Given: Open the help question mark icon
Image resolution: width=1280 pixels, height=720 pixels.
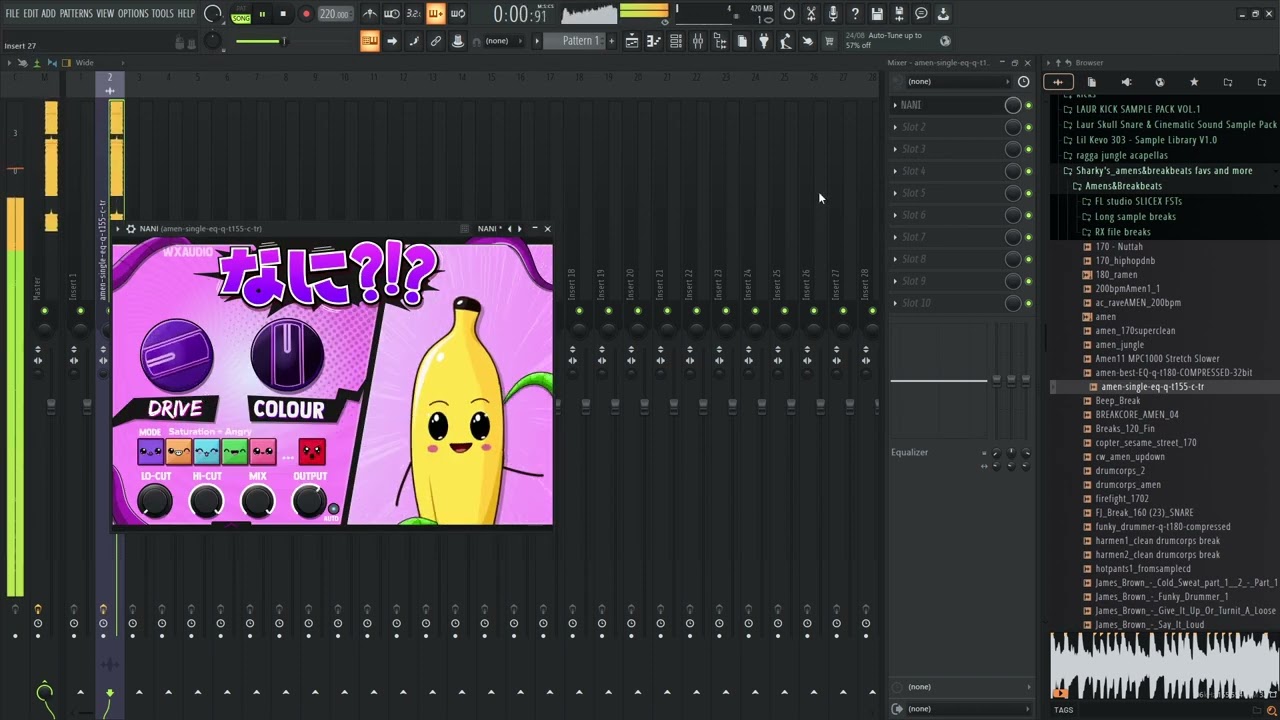Looking at the screenshot, I should point(855,14).
